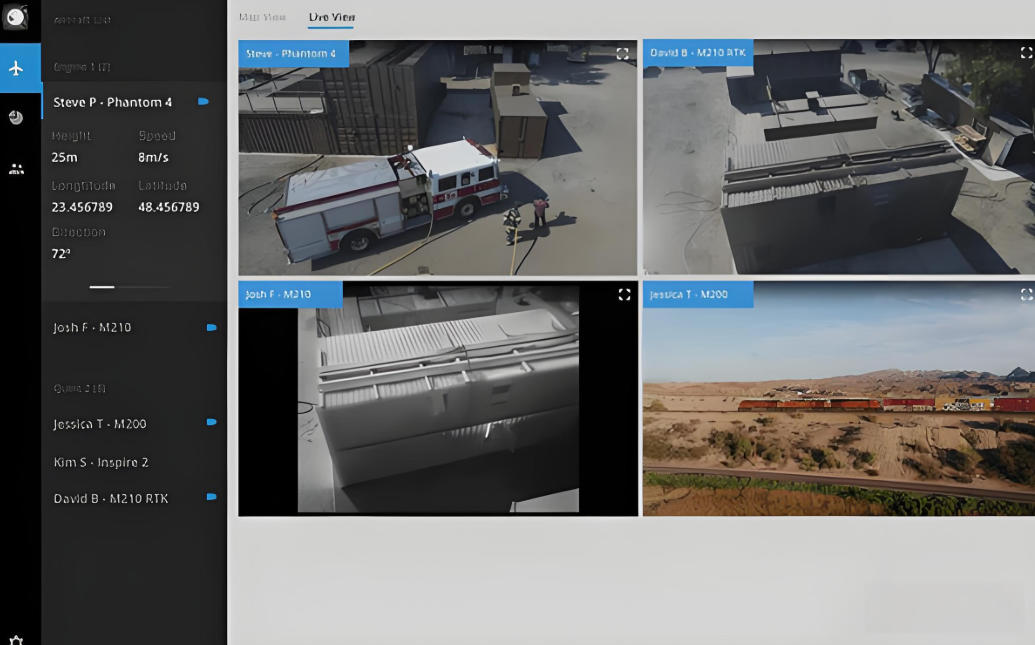Open the aircraft list via airplane icon

coord(16,68)
